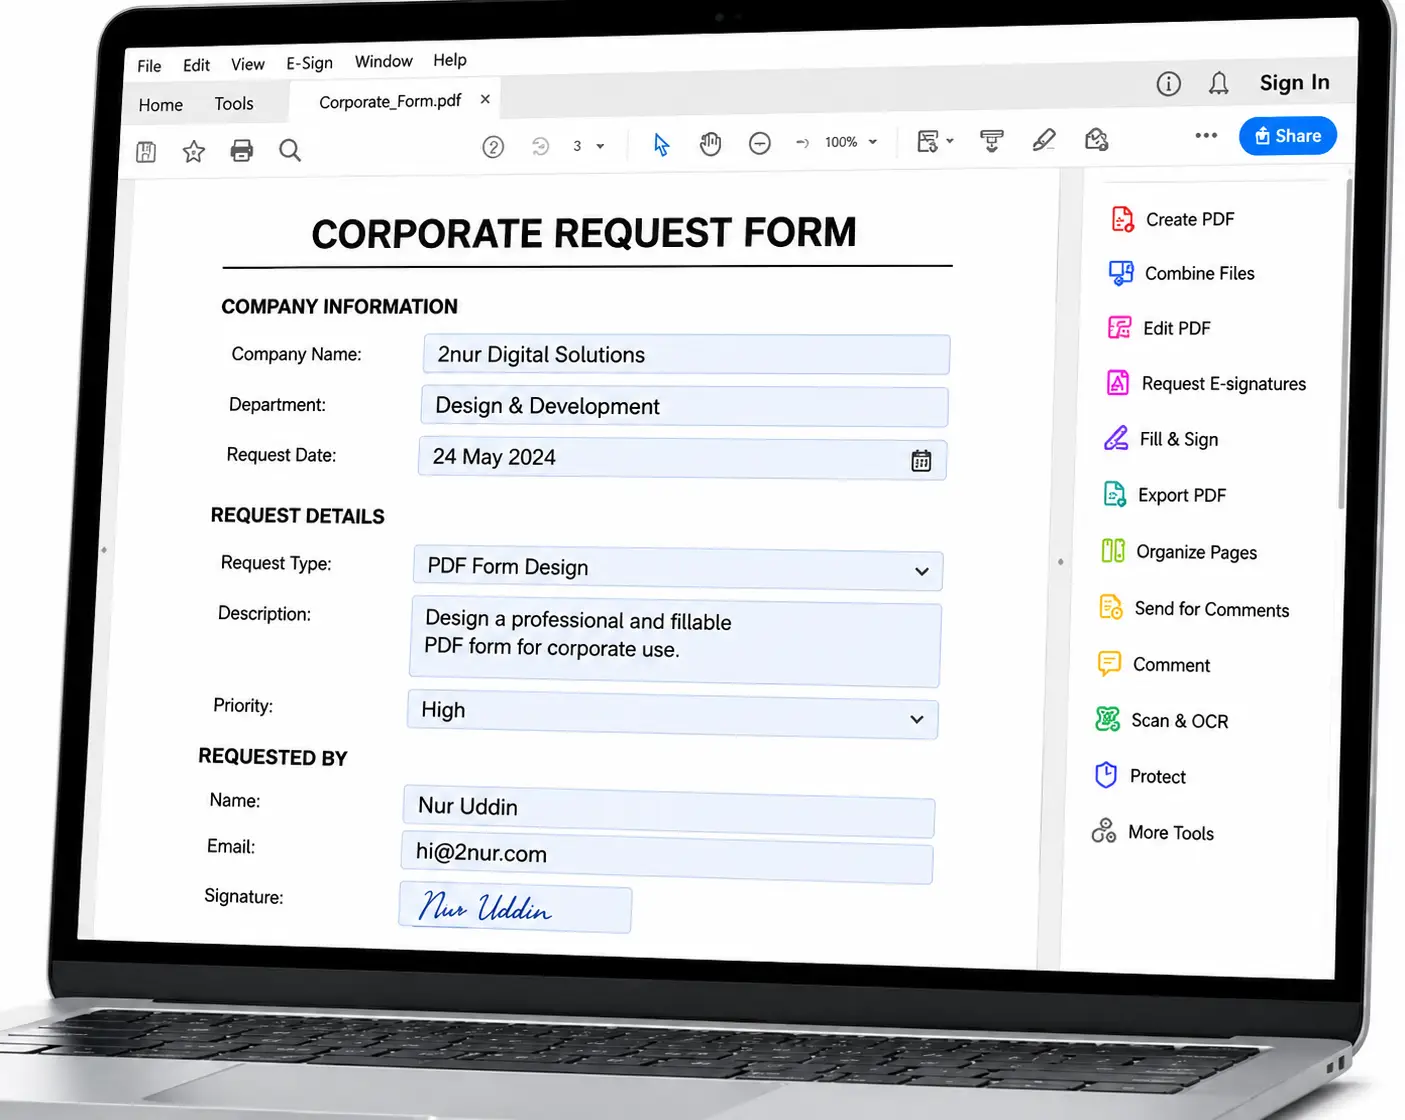Click the Create PDF tool icon

(1122, 219)
